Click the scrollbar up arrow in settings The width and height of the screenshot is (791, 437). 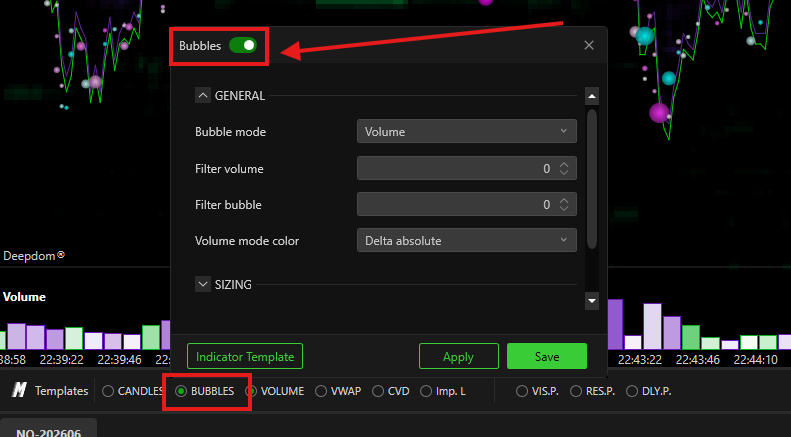[x=592, y=96]
